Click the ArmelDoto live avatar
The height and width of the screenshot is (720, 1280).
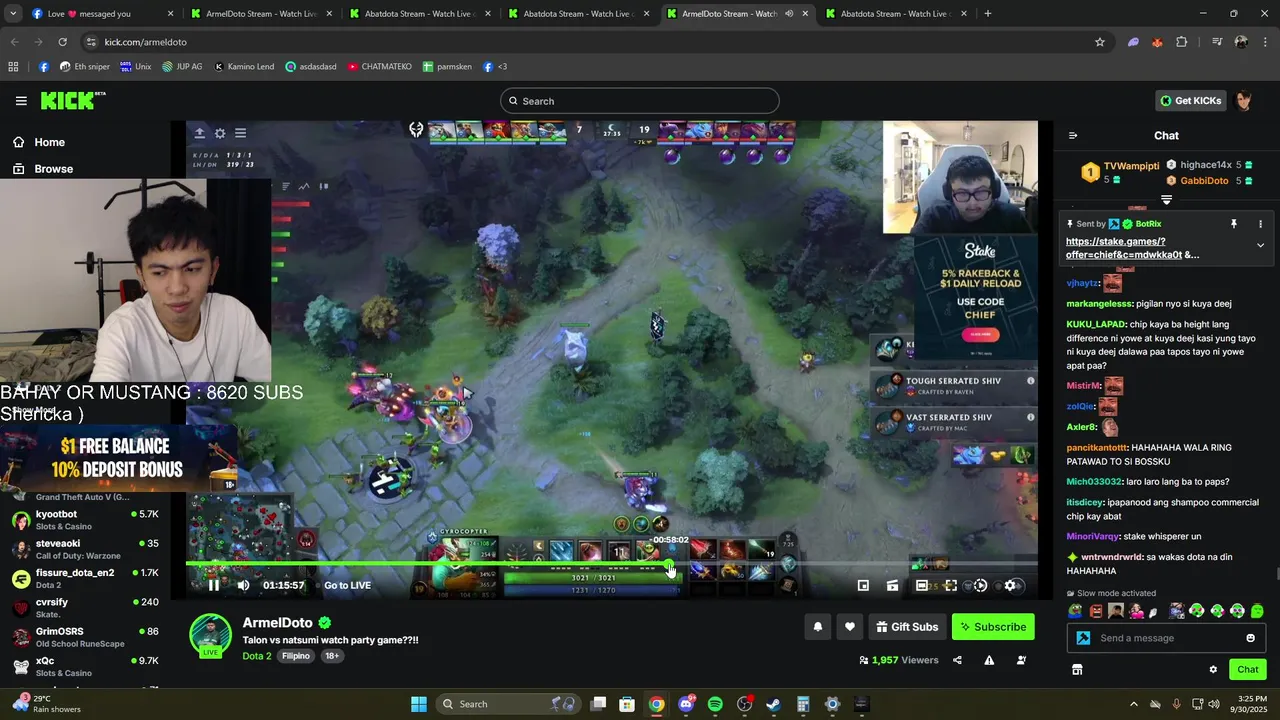click(x=210, y=636)
